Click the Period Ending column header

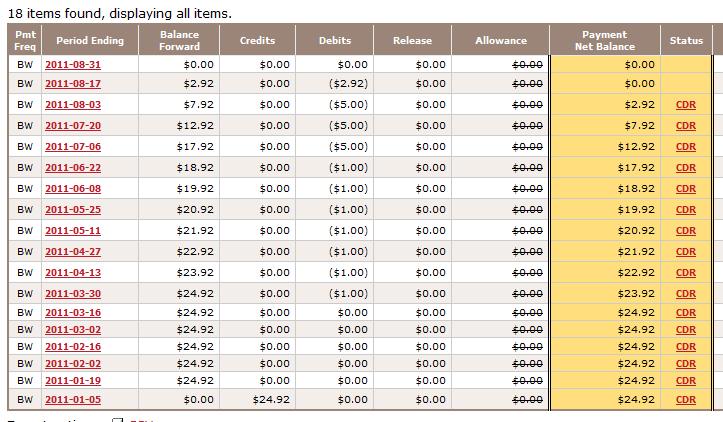[x=90, y=41]
